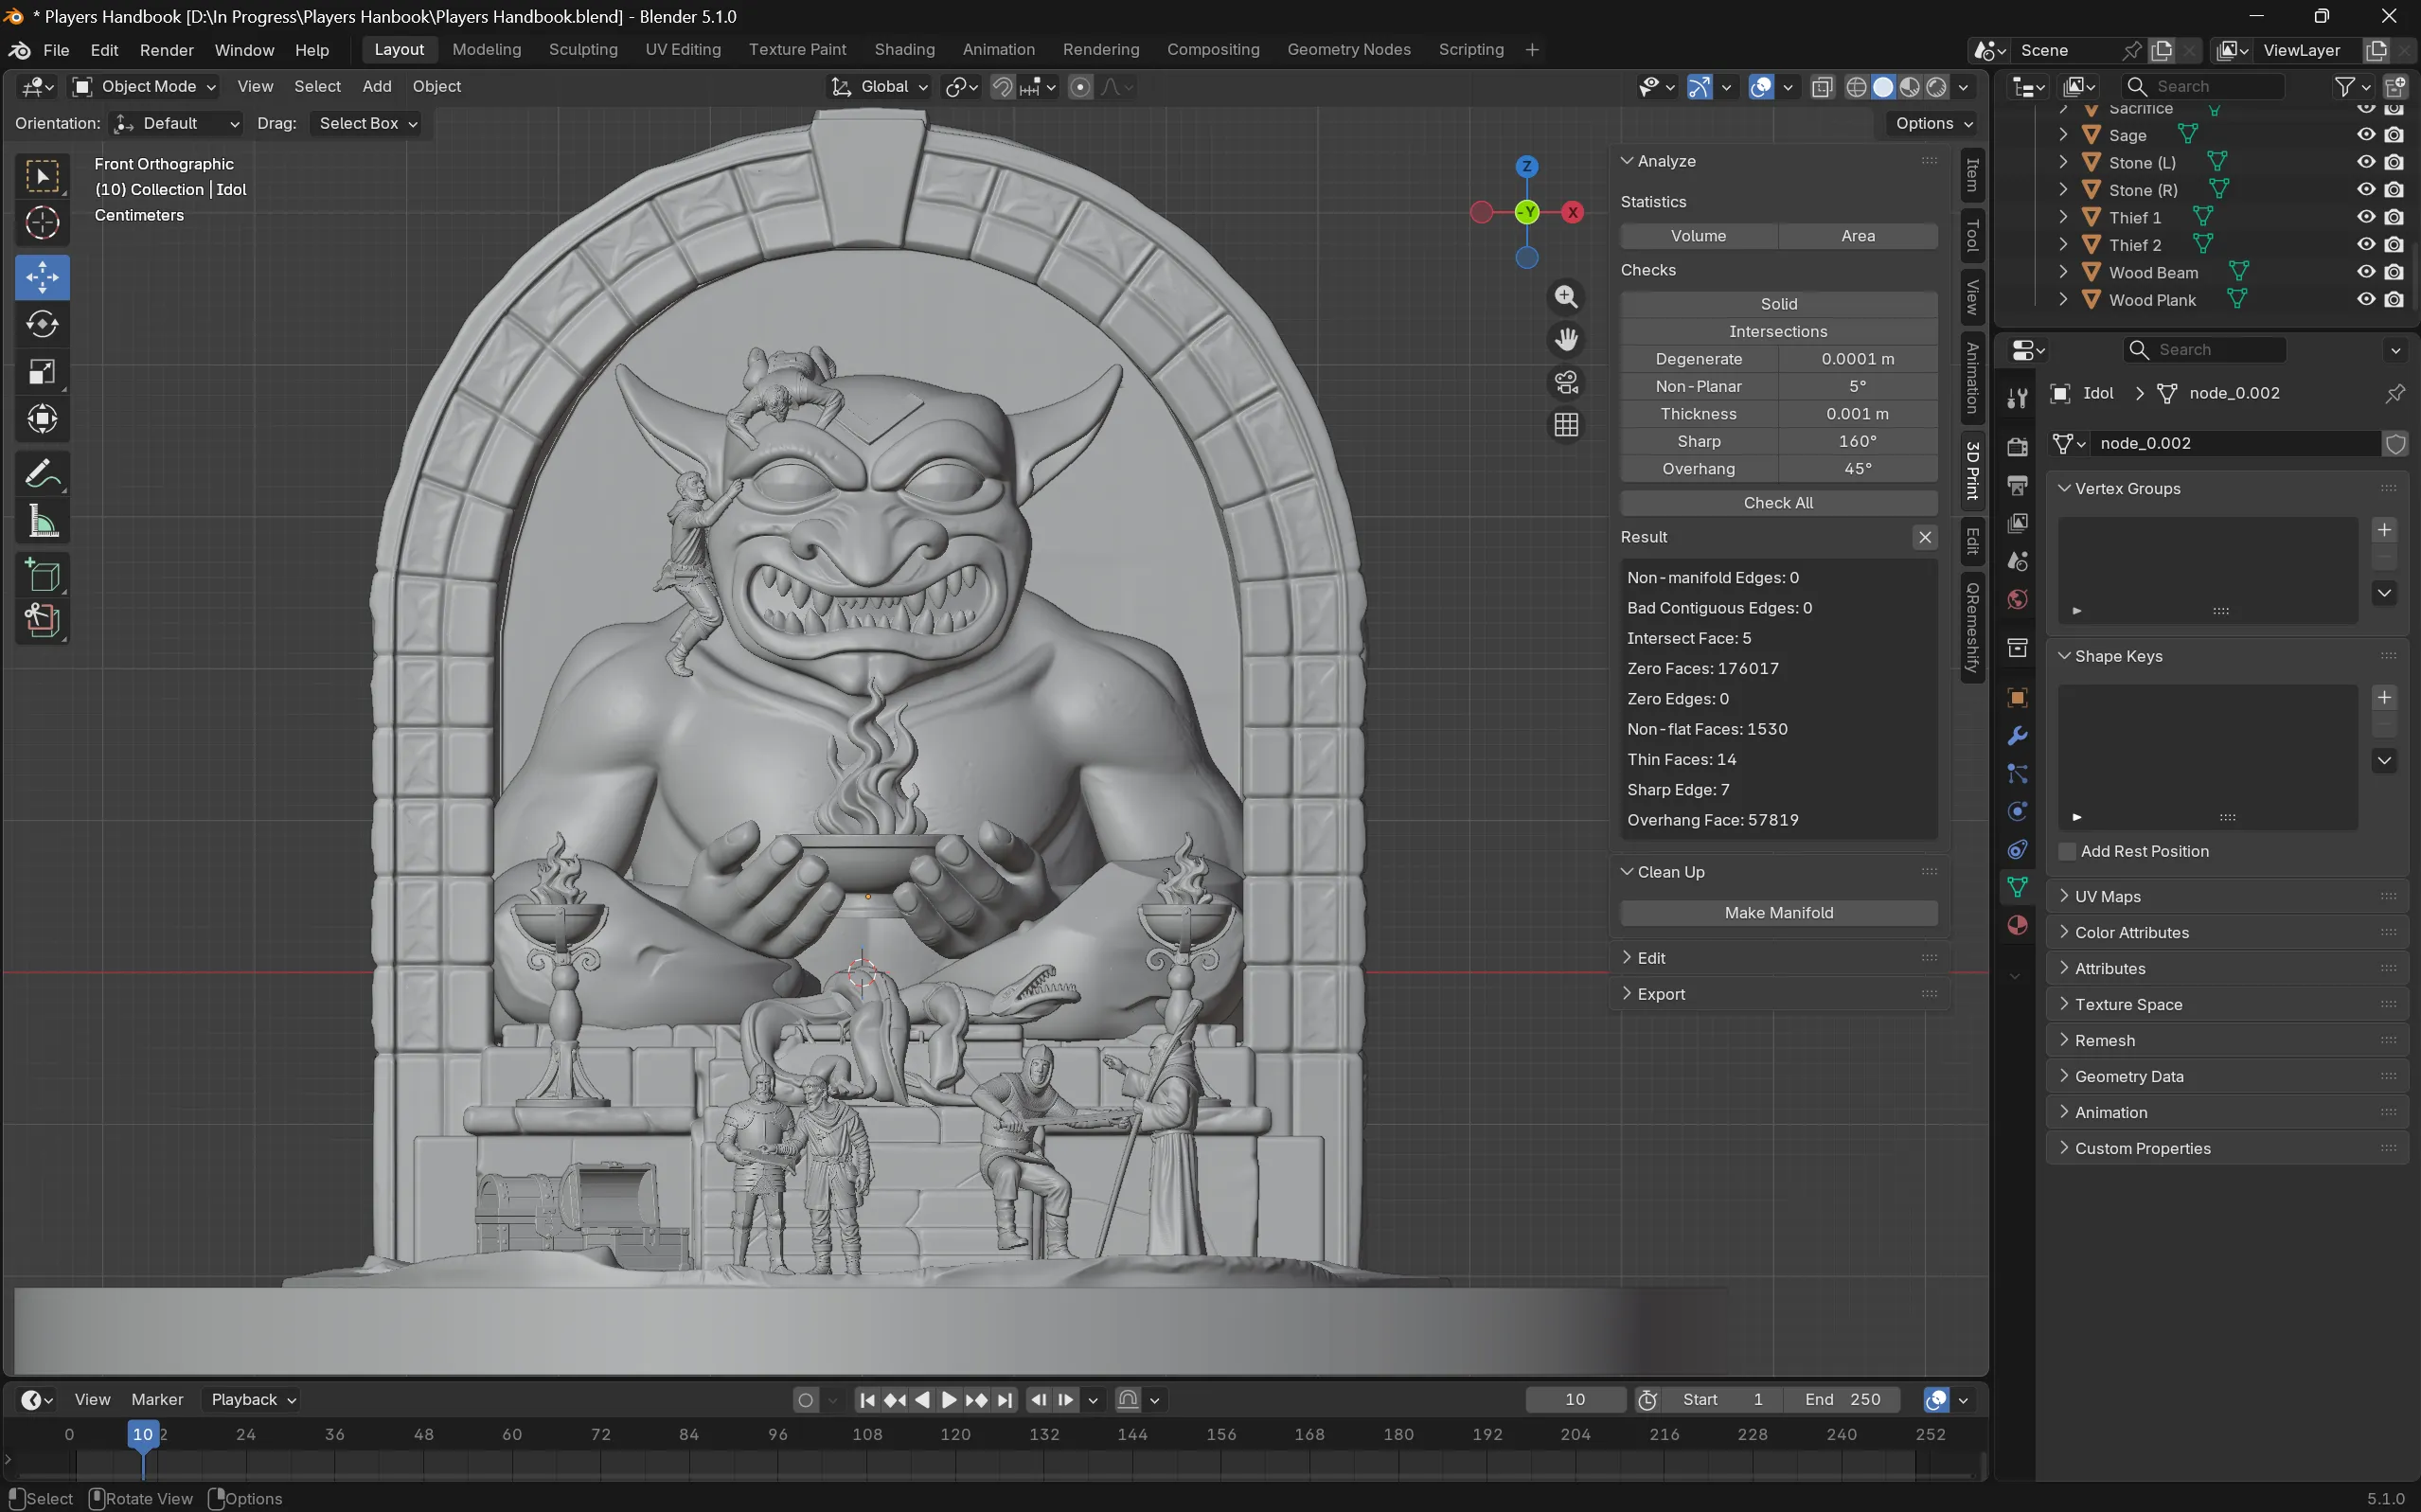Select the Rotate tool
2421x1512 pixels.
[x=42, y=324]
